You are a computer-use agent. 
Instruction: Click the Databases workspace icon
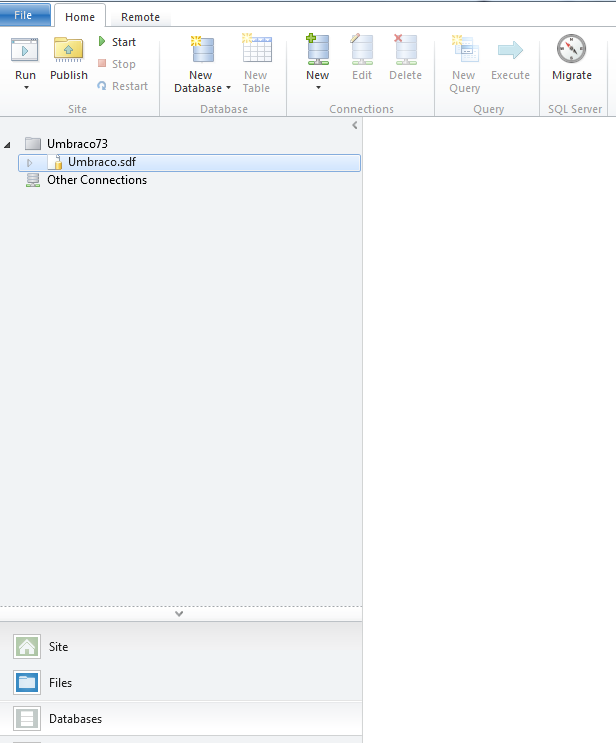(27, 719)
